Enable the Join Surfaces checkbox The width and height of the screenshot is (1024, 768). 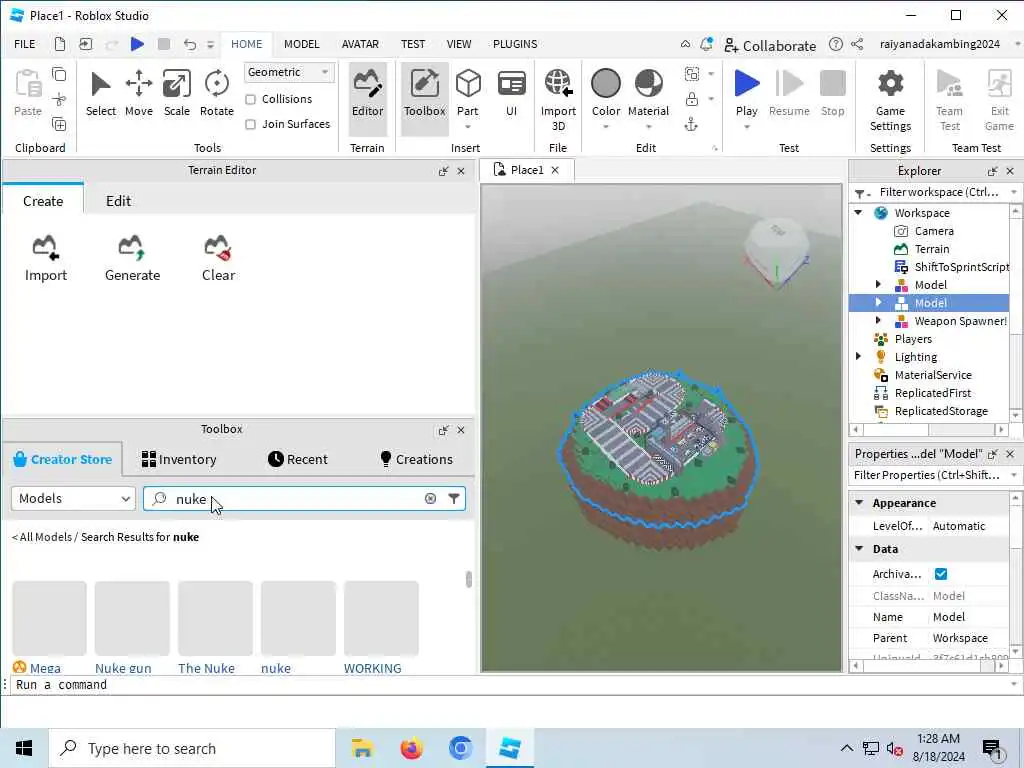(250, 124)
